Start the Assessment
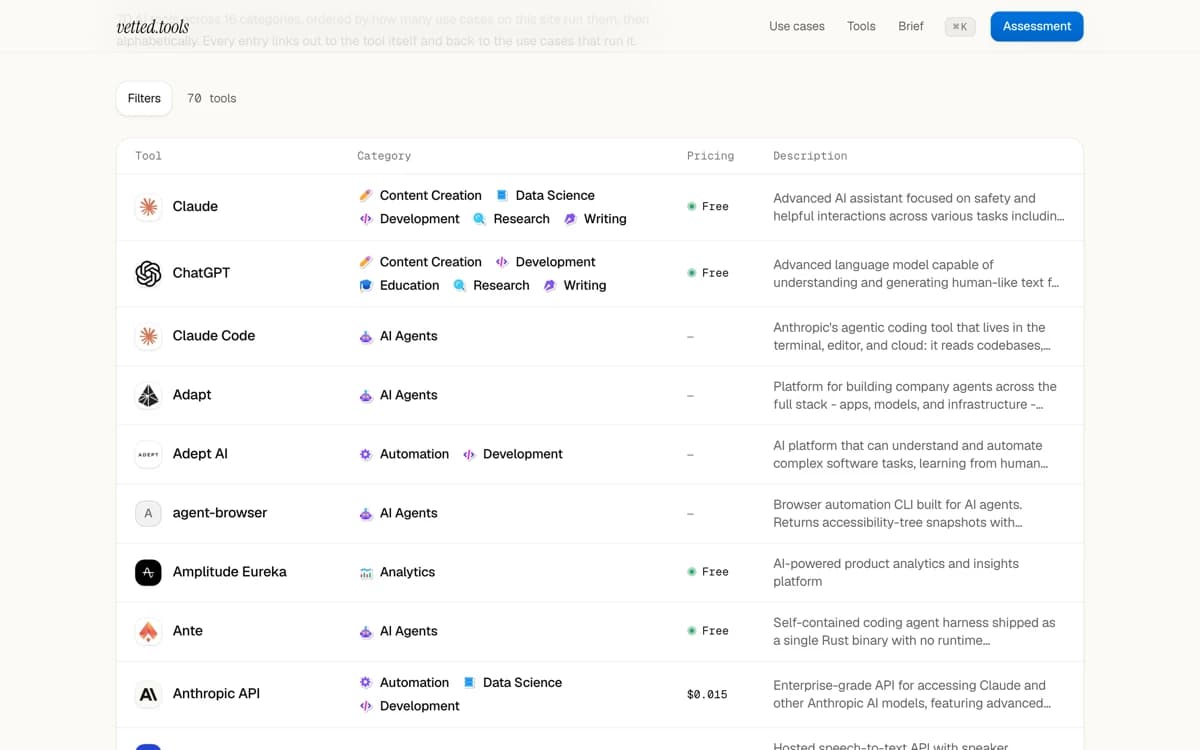This screenshot has width=1200, height=750. pos(1037,27)
